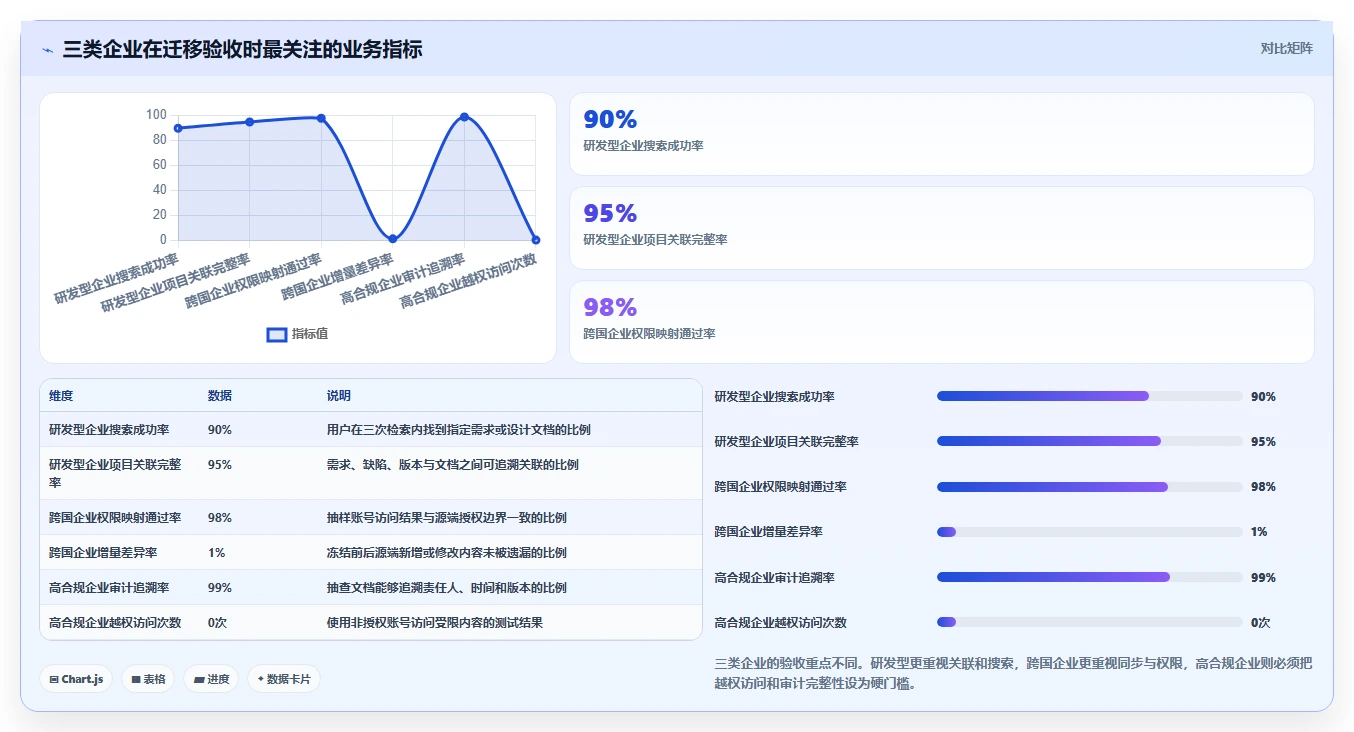
Task: Select the Chart.js tag chip
Action: [x=77, y=679]
